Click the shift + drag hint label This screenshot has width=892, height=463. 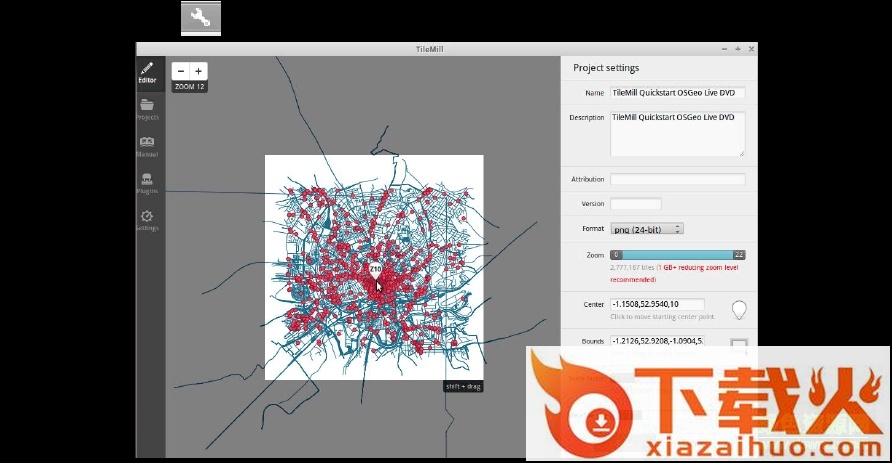coord(463,386)
